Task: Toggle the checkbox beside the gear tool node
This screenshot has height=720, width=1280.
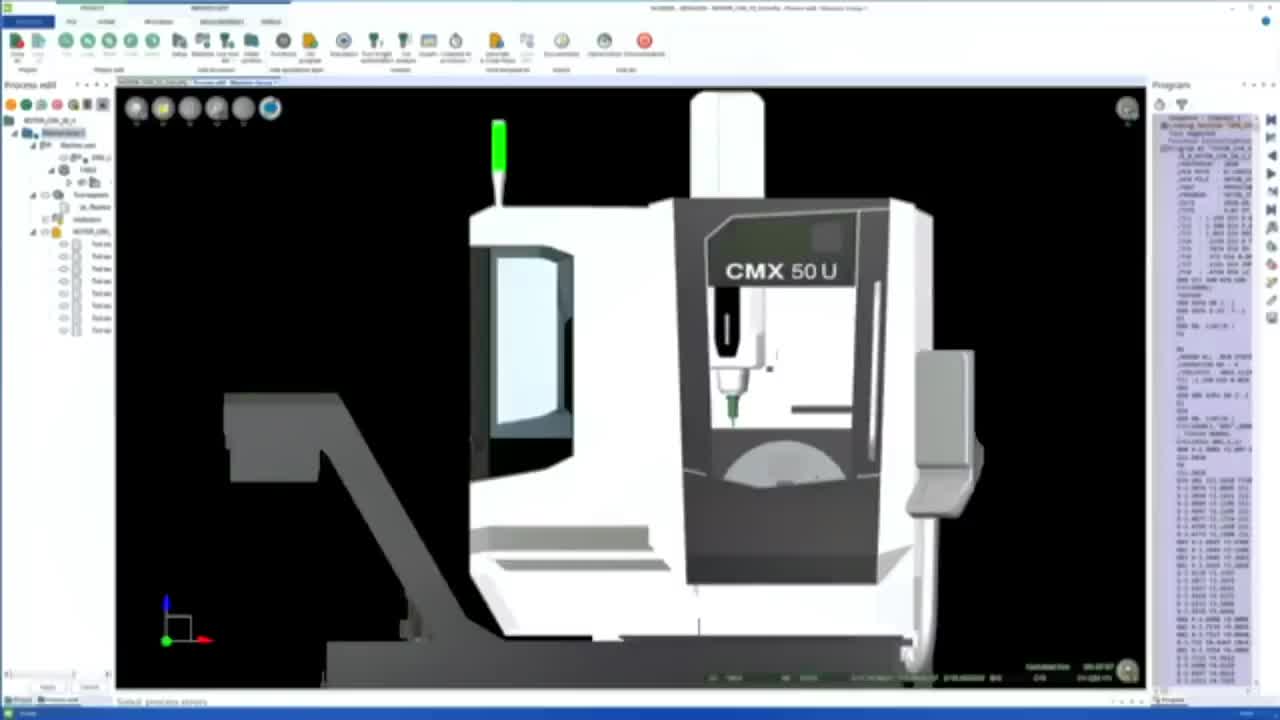Action: click(x=44, y=195)
